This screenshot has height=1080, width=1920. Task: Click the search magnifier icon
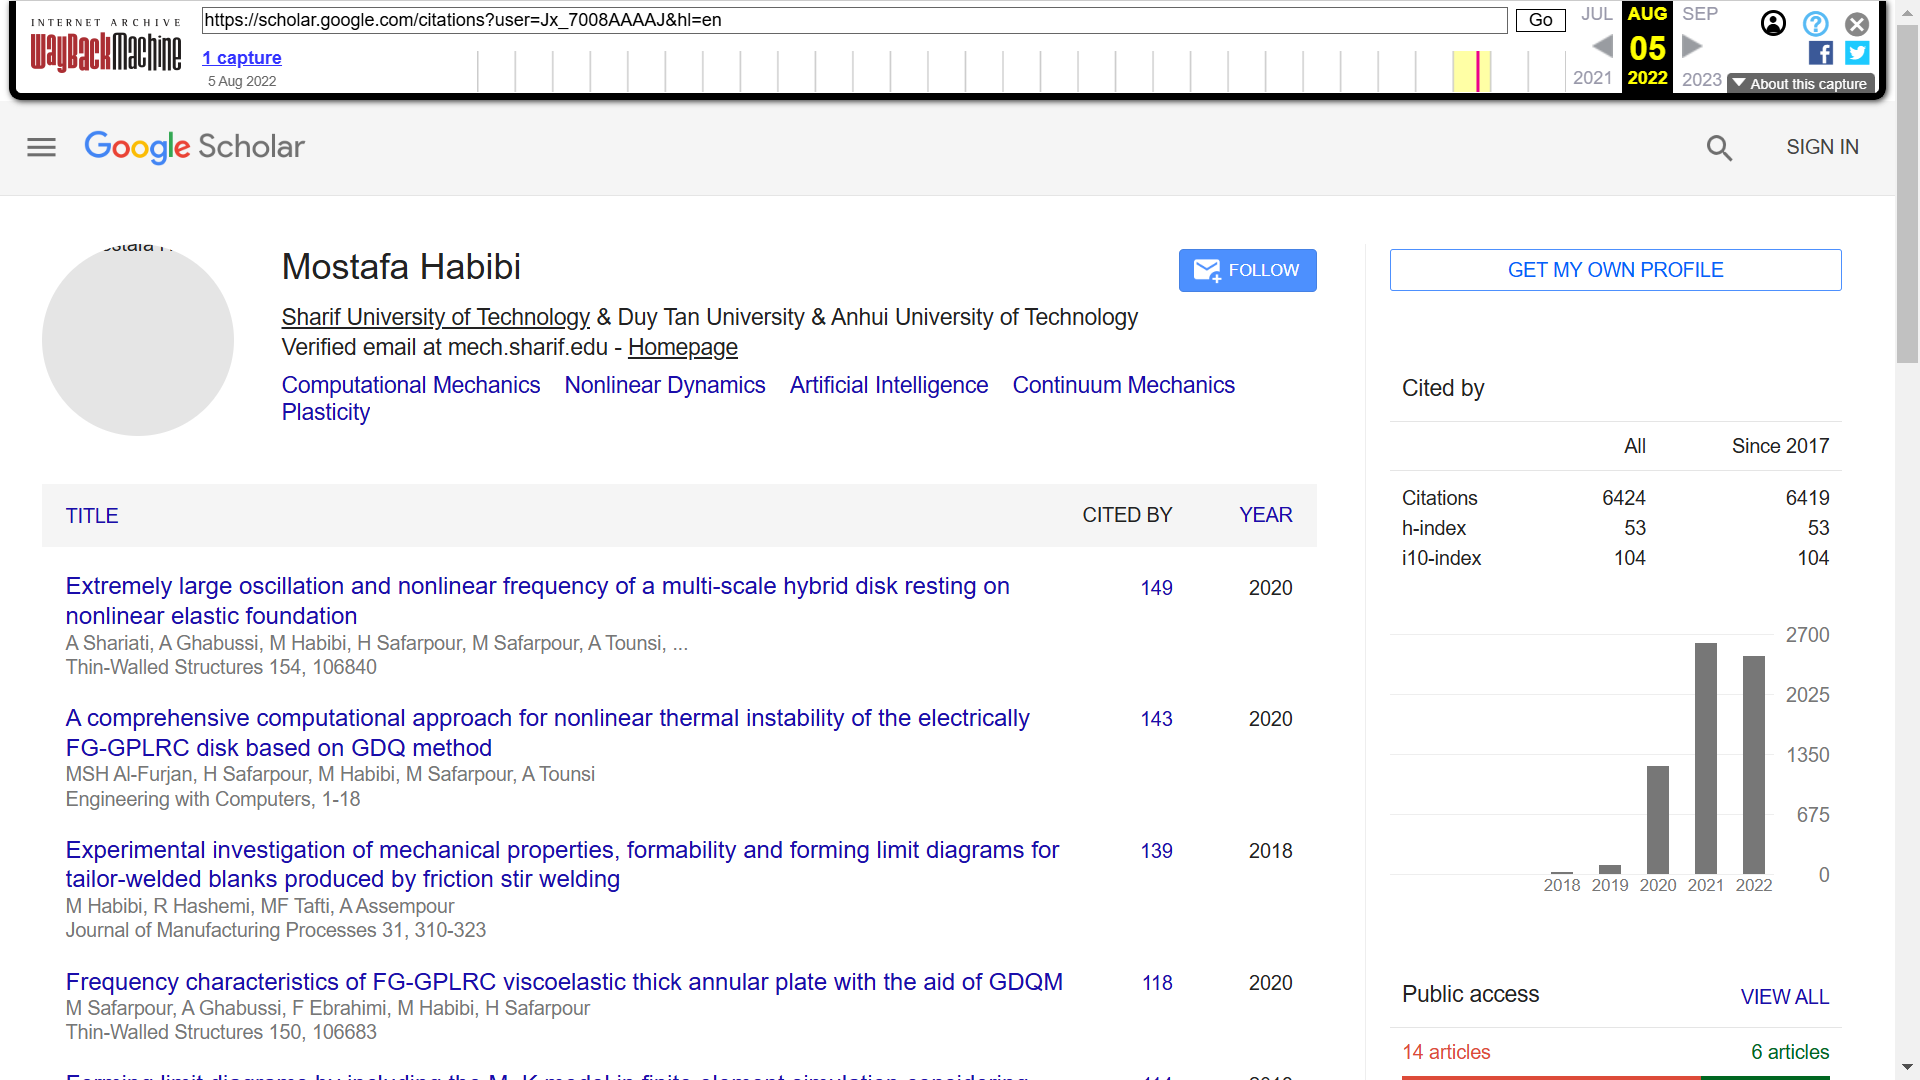pyautogui.click(x=1719, y=148)
